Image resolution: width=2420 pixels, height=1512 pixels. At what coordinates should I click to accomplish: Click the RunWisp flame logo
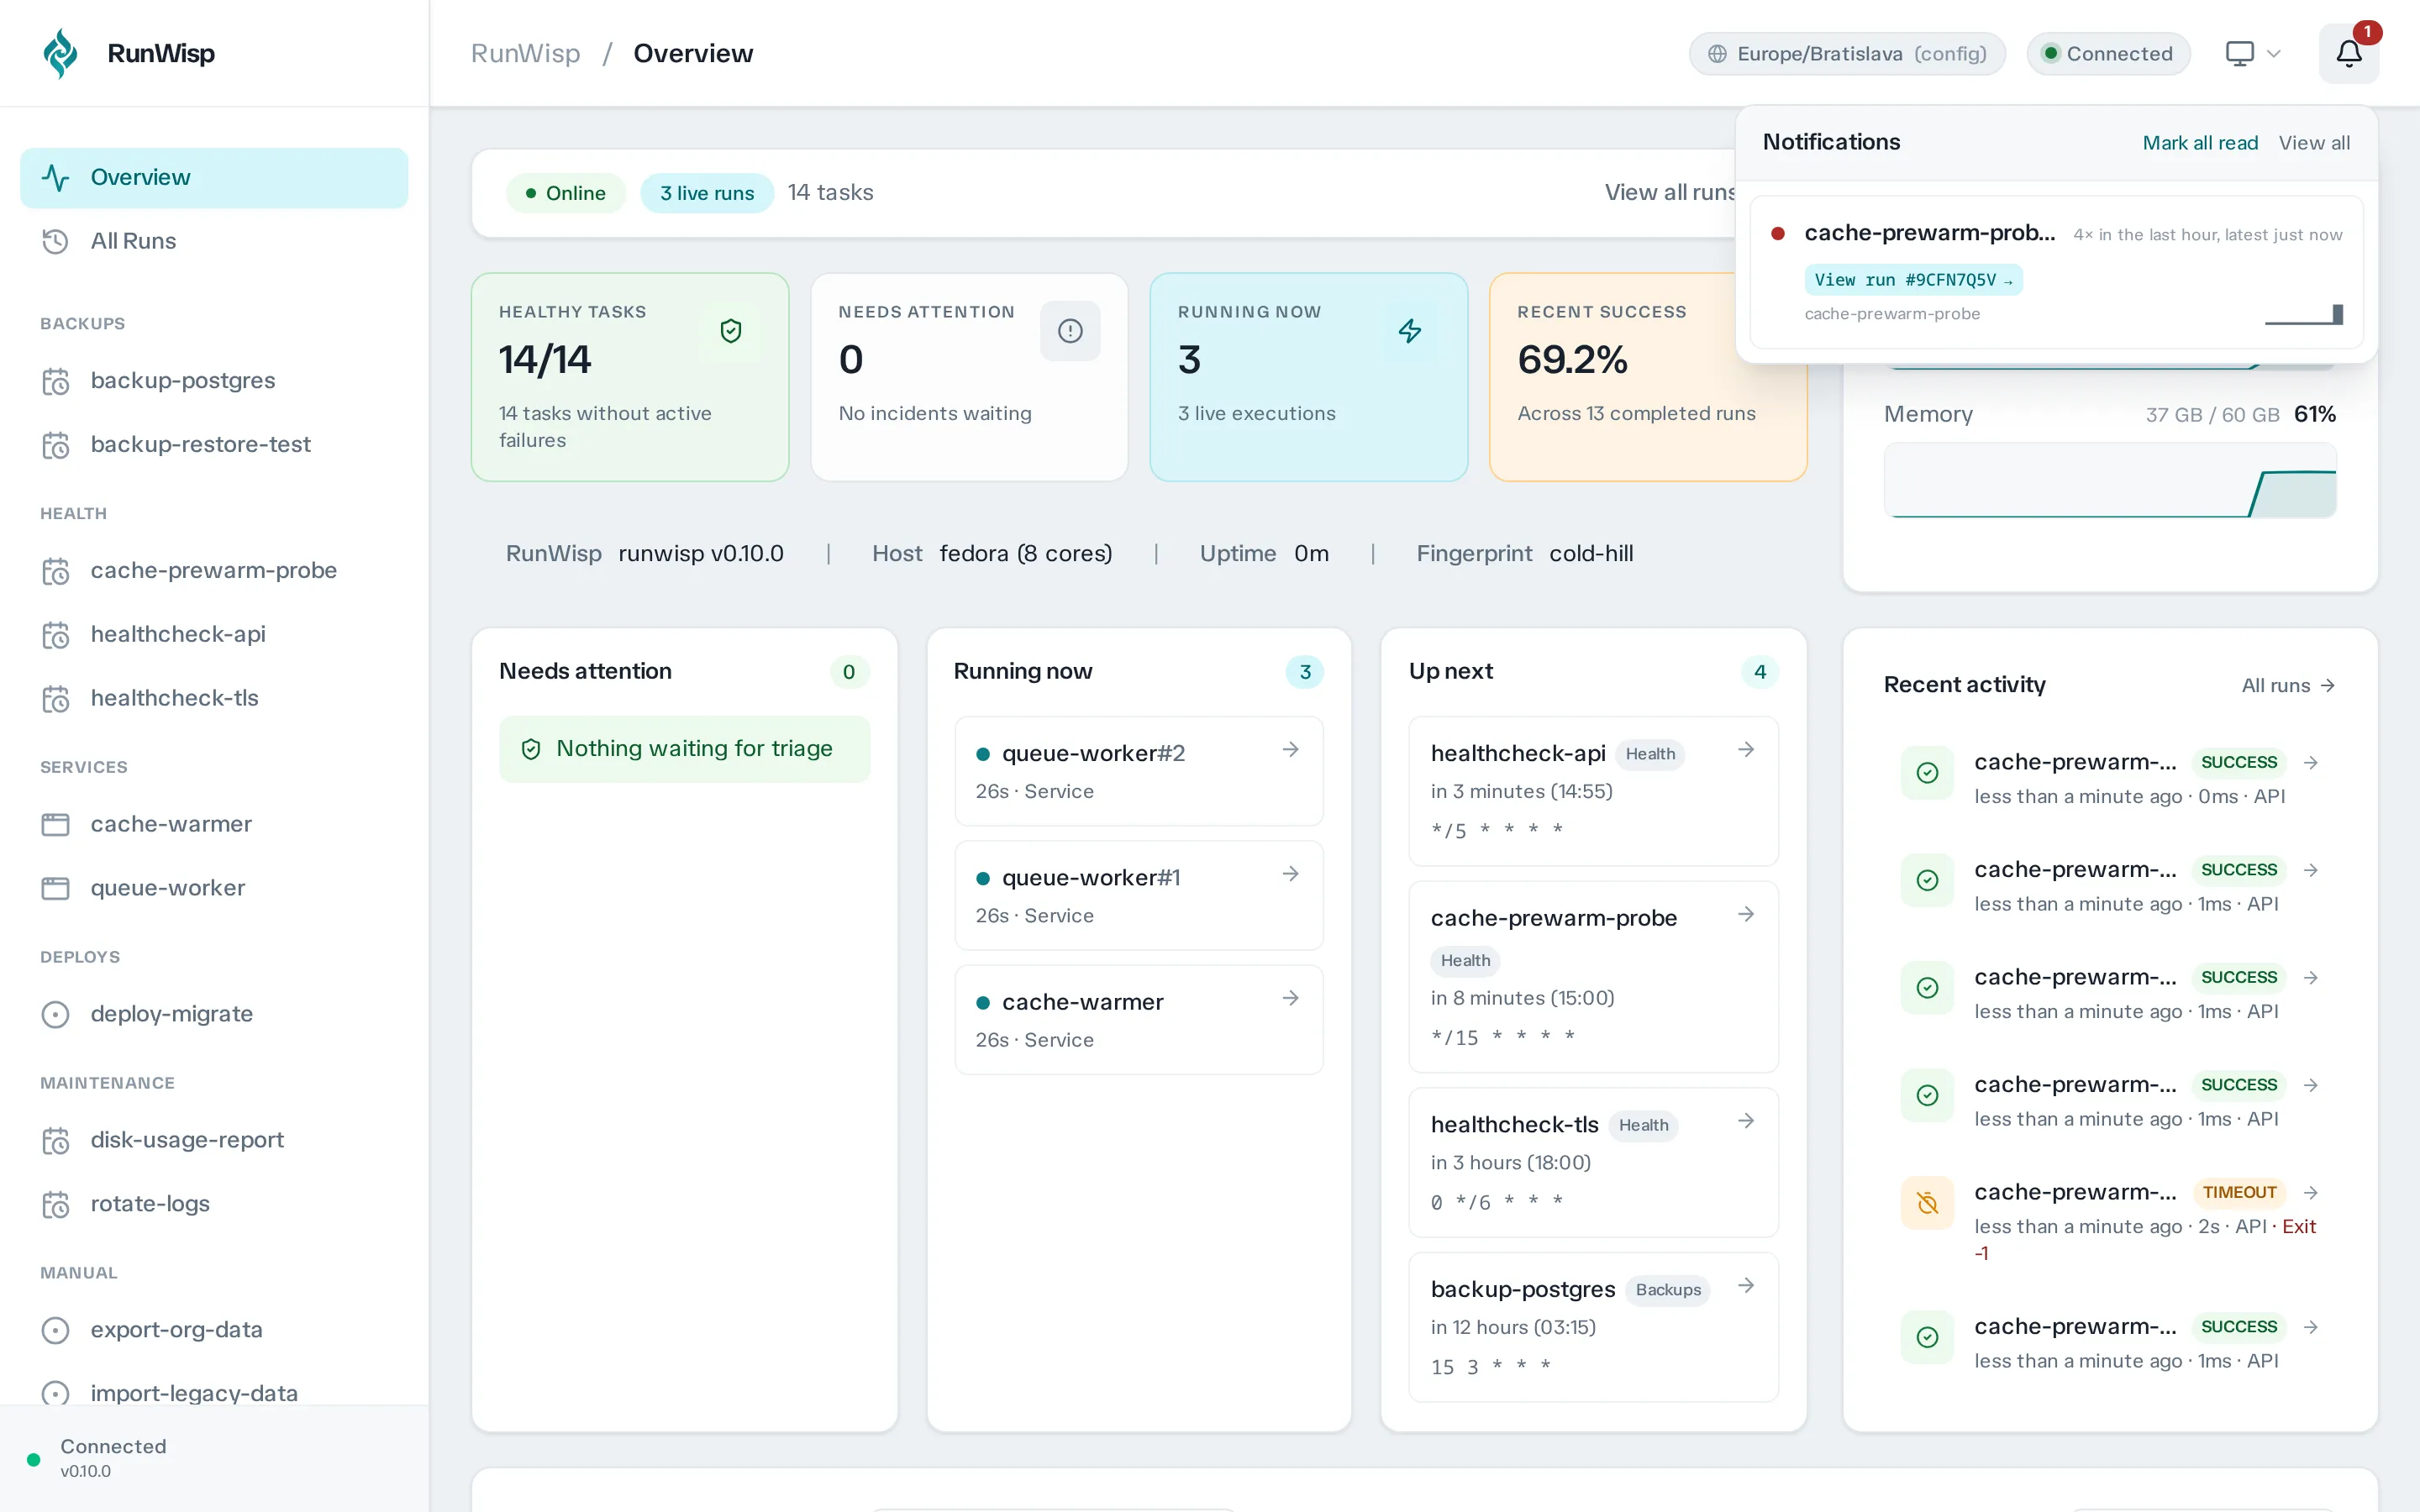[61, 53]
